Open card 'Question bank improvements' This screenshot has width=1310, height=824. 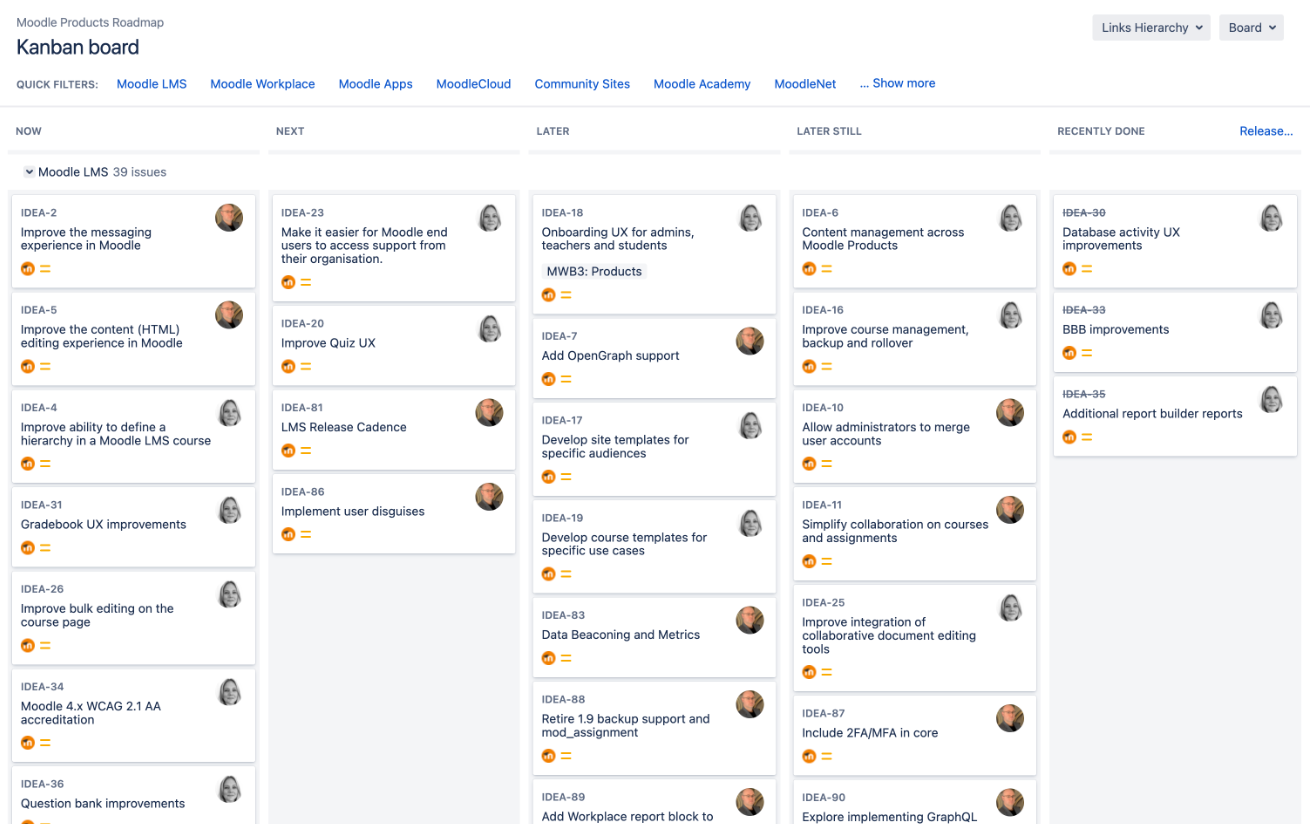[134, 795]
